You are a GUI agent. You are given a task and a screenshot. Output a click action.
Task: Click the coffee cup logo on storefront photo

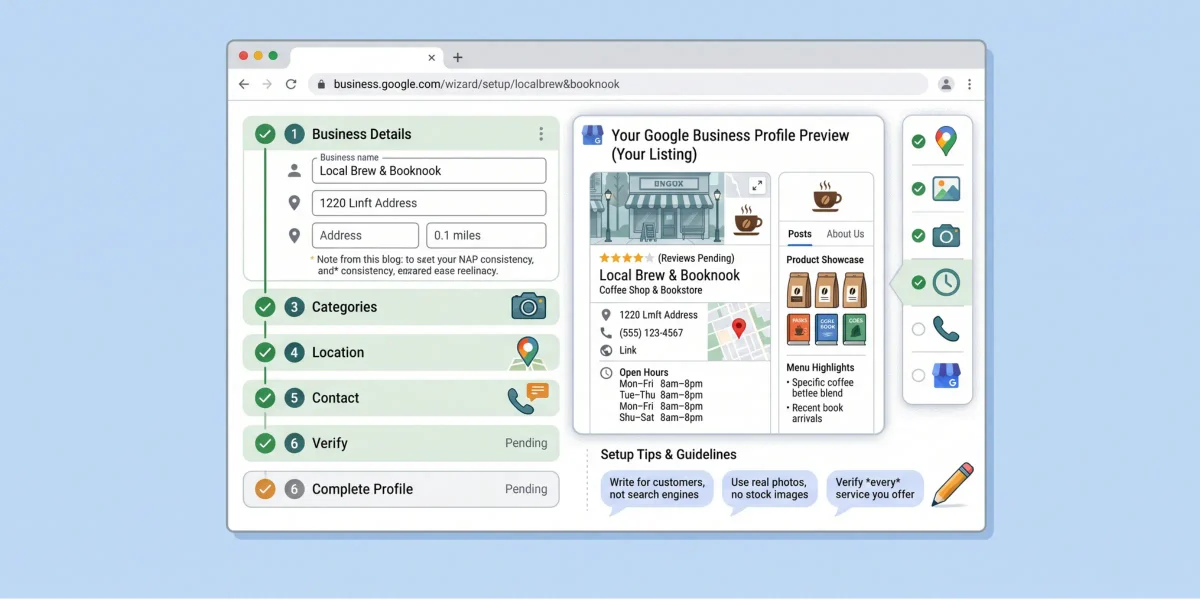click(747, 220)
